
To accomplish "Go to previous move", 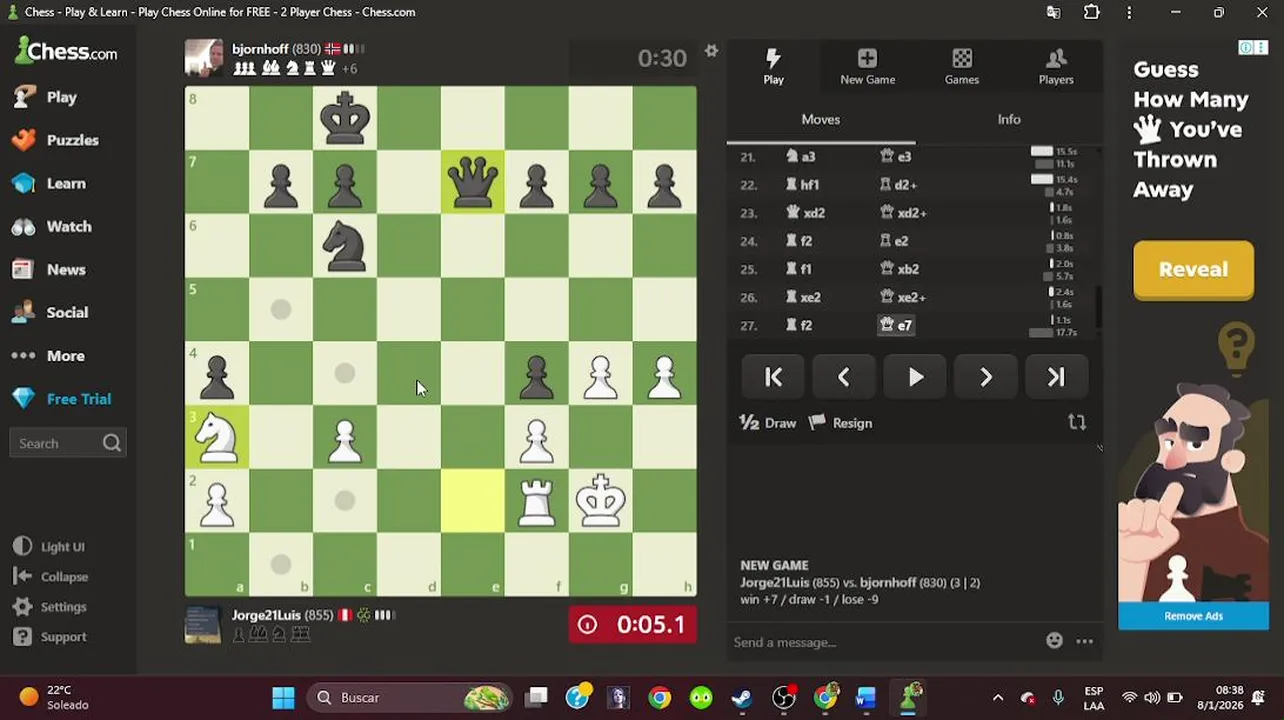I will 844,377.
